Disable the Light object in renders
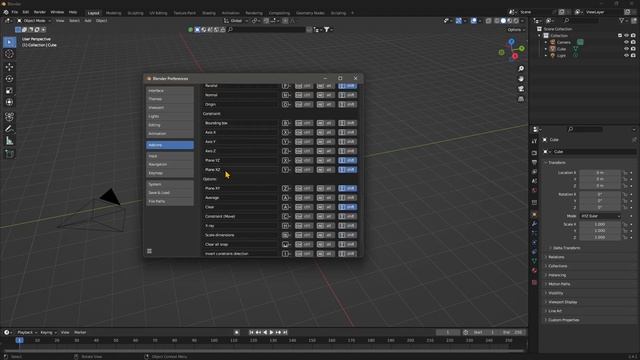Screen dimensions: 640x360 point(633,55)
